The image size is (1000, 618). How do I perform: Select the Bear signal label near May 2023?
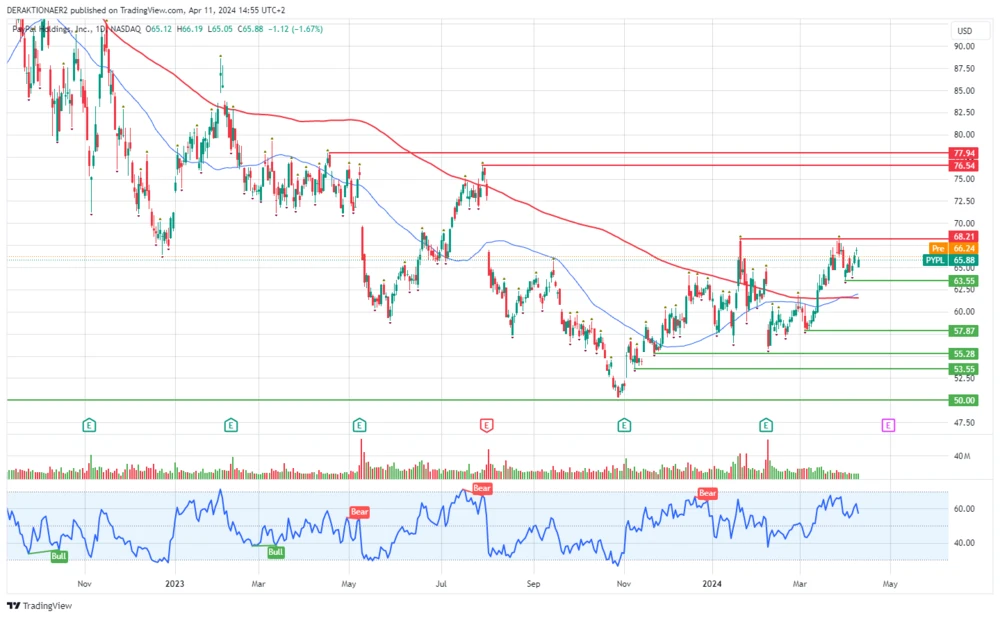[x=360, y=512]
